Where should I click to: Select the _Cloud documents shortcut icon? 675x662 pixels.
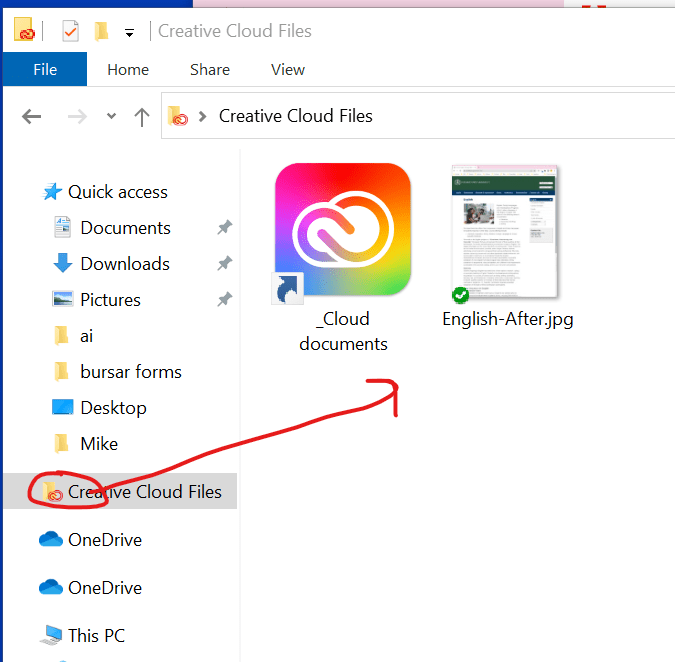click(x=342, y=232)
